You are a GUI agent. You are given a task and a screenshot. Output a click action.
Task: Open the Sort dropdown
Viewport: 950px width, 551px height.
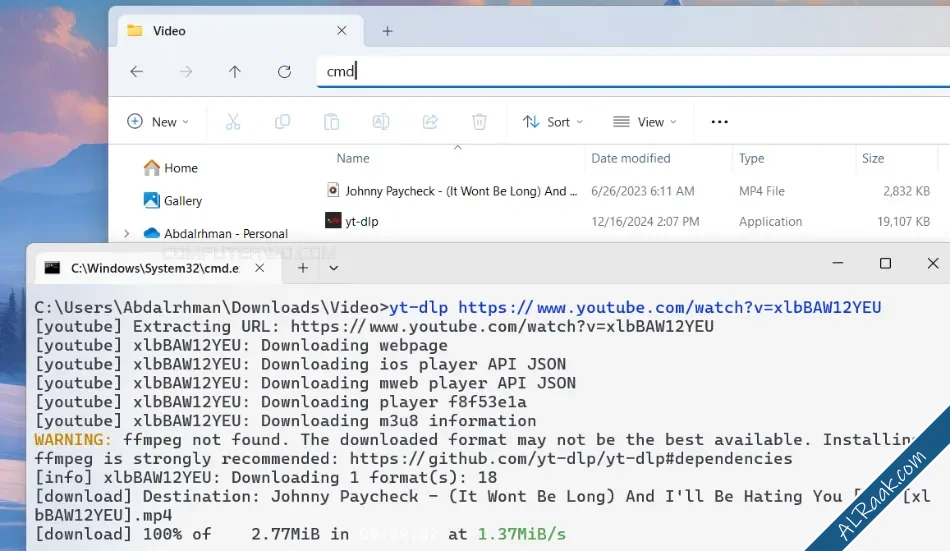[x=553, y=122]
